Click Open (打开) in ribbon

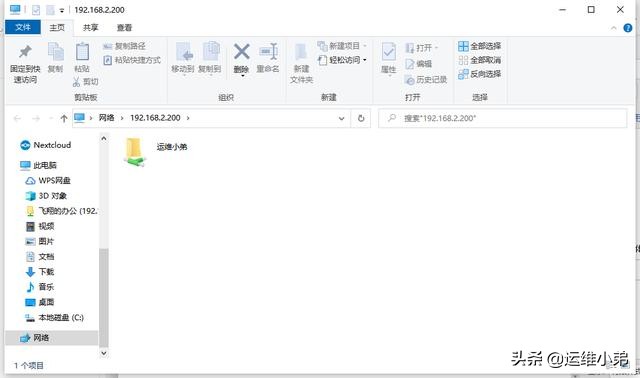coord(421,48)
